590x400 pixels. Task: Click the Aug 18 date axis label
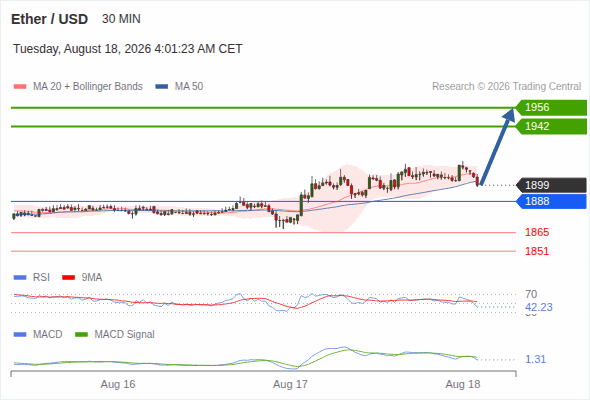(x=463, y=385)
